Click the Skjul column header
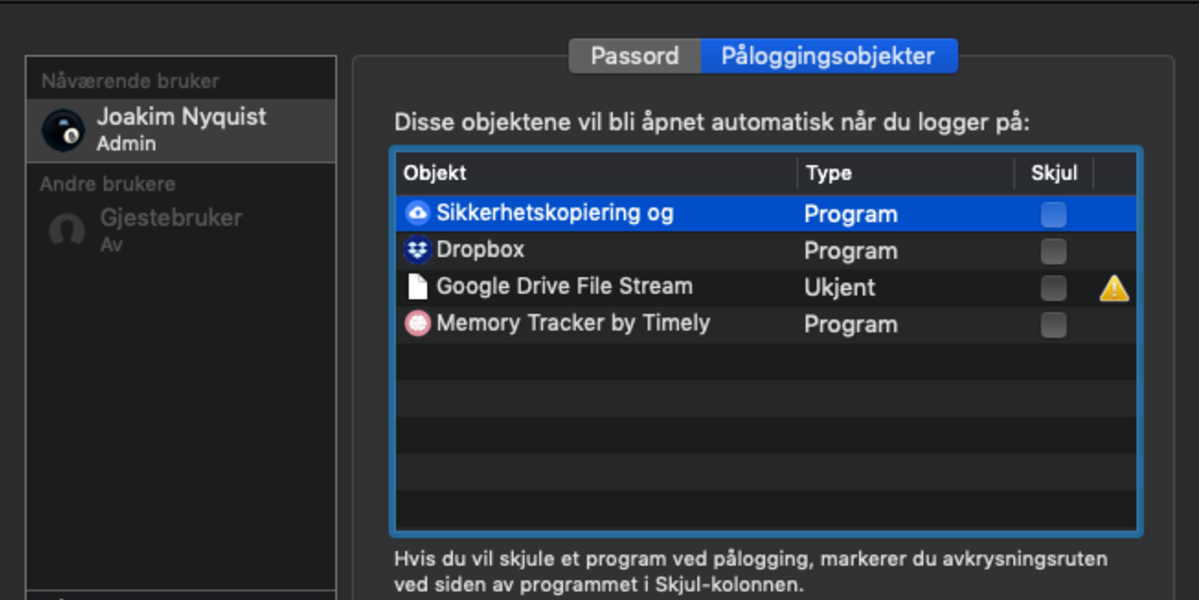This screenshot has height=600, width=1200. click(x=1054, y=173)
